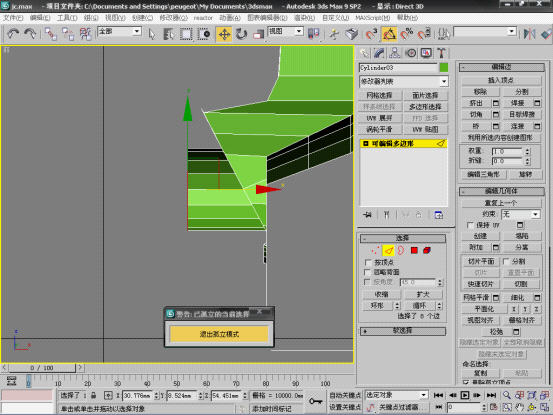553x415 pixels.
Task: Open the 约束 constraint dropdown
Action: click(521, 214)
